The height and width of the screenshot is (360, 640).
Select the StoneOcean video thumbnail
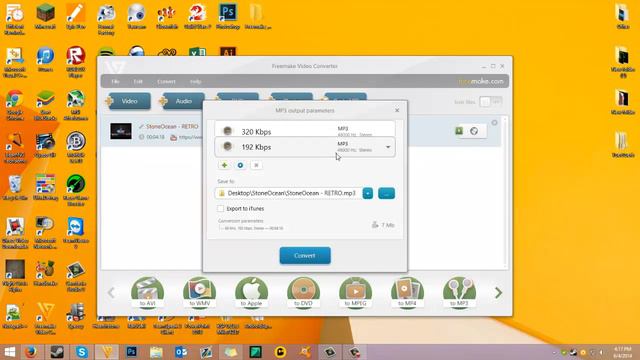(121, 131)
